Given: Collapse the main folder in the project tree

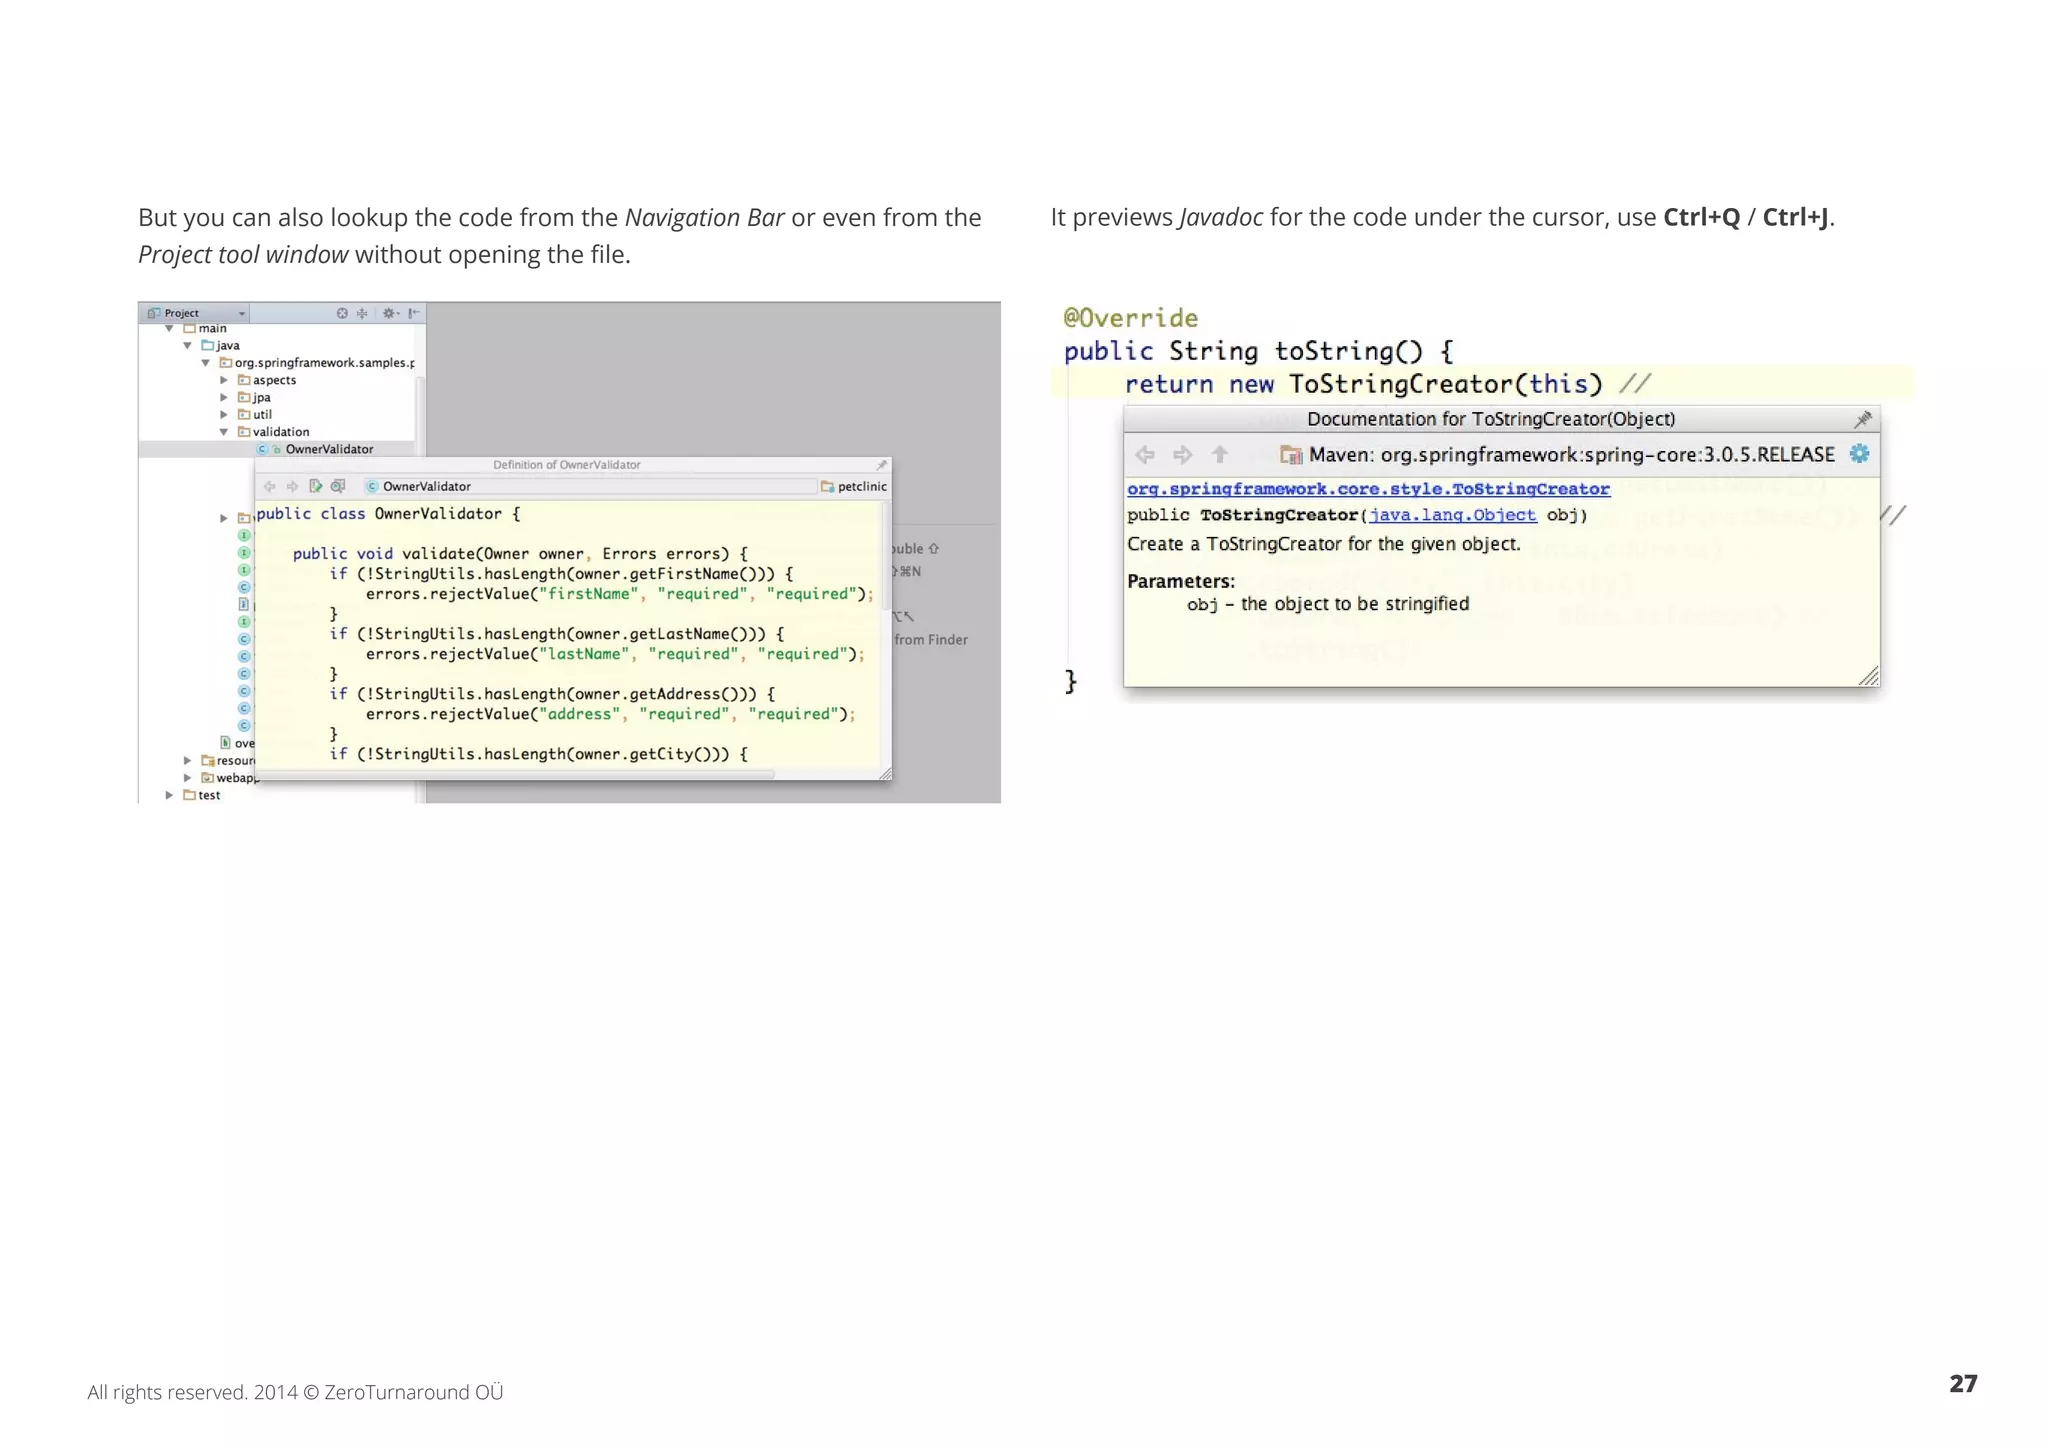Looking at the screenshot, I should [x=169, y=328].
